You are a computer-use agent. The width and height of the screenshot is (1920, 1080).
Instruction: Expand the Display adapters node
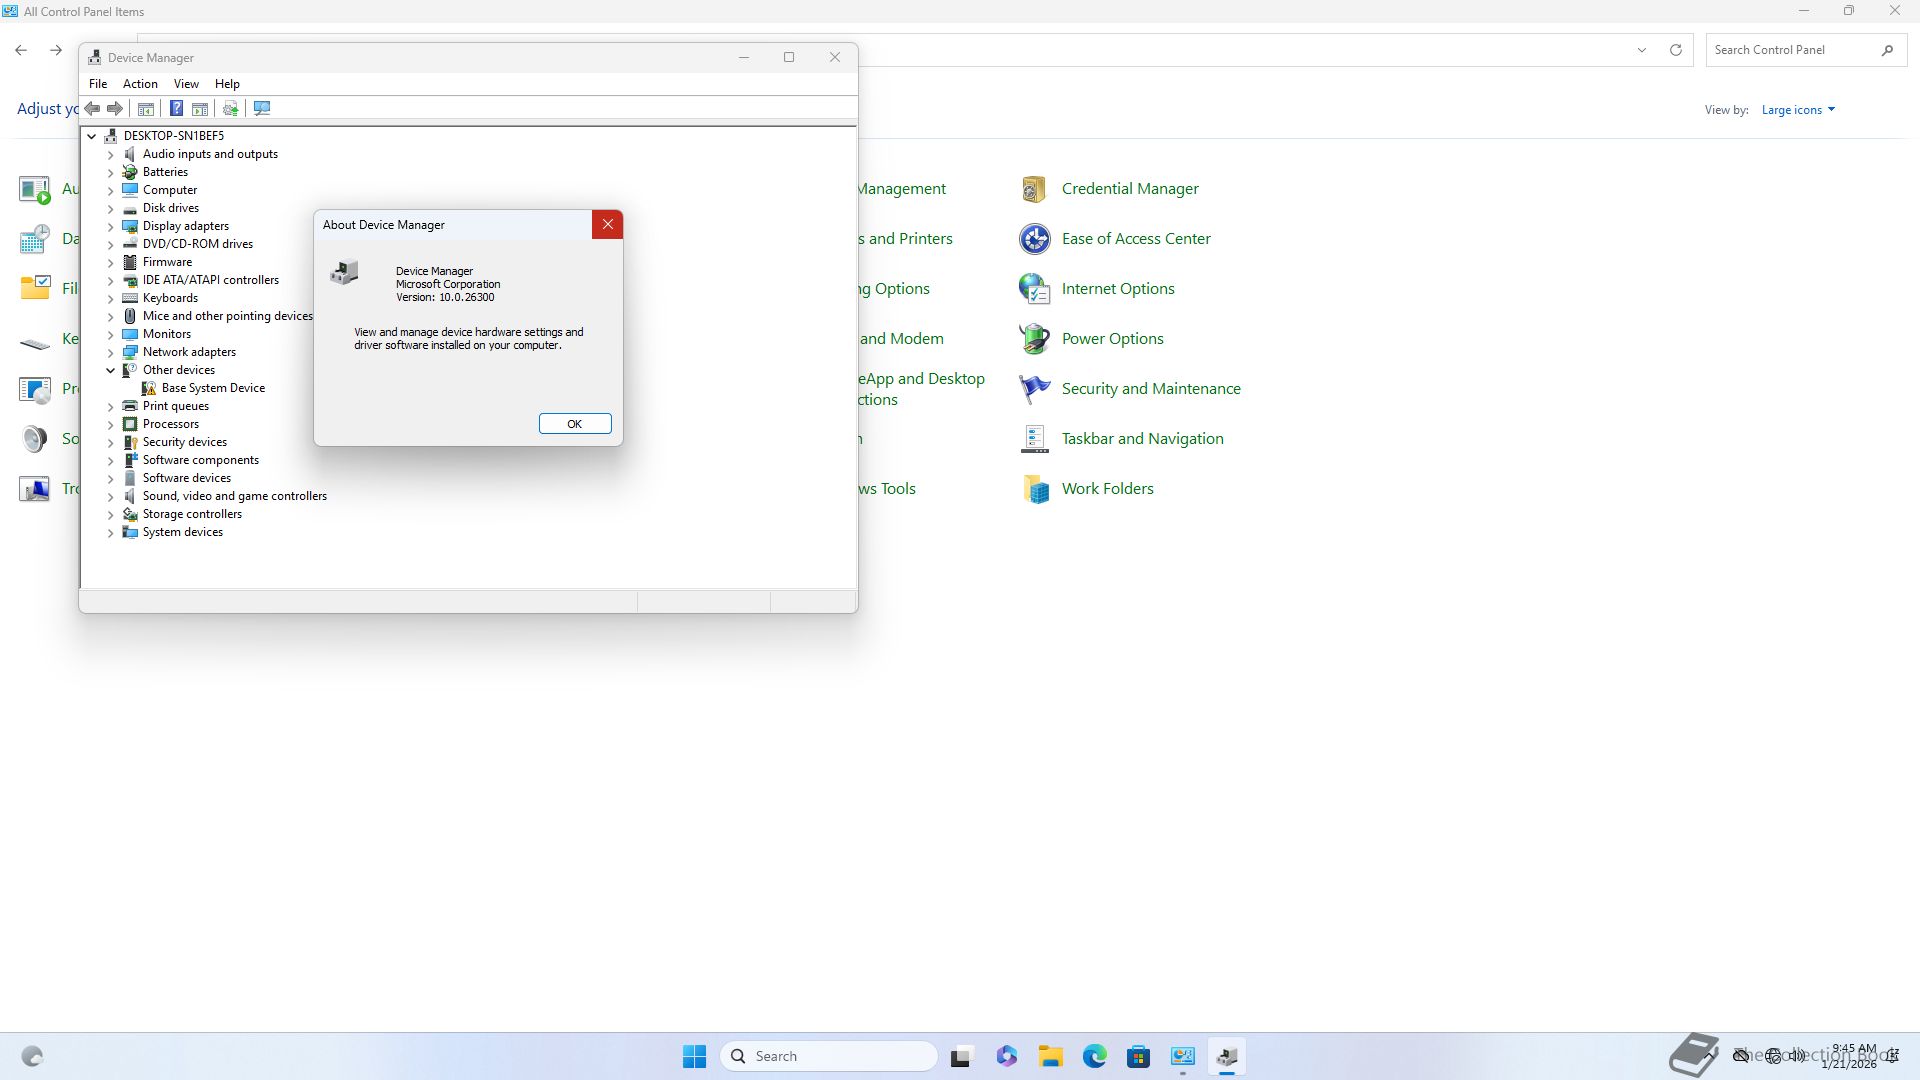111,226
